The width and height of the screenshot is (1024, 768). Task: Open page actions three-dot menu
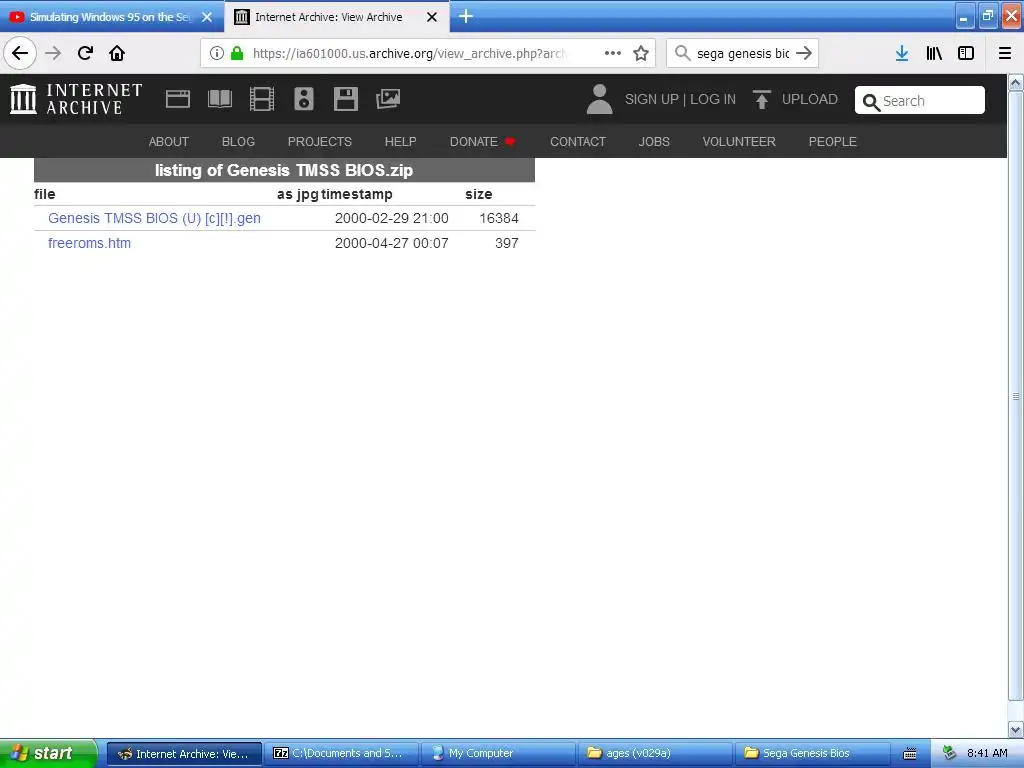point(613,53)
